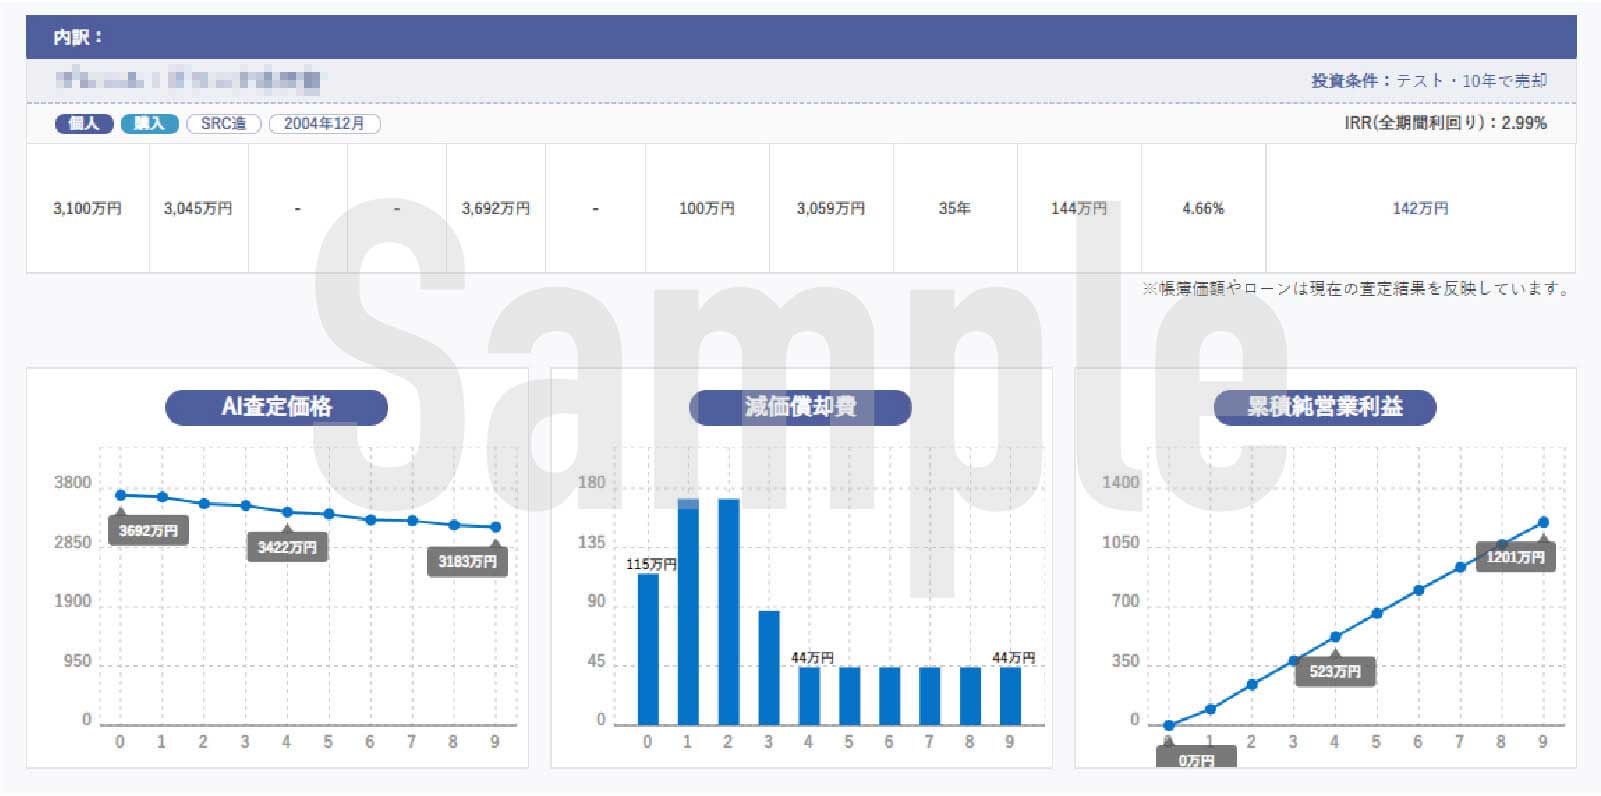The height and width of the screenshot is (796, 1601).
Task: Click the 523万円 data label
Action: tap(1335, 671)
